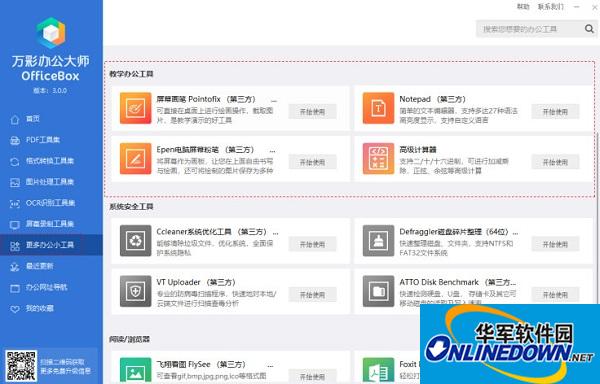Screen dimensions: 600x384
Task: Click the 高级计算器 title text
Action: [418, 150]
